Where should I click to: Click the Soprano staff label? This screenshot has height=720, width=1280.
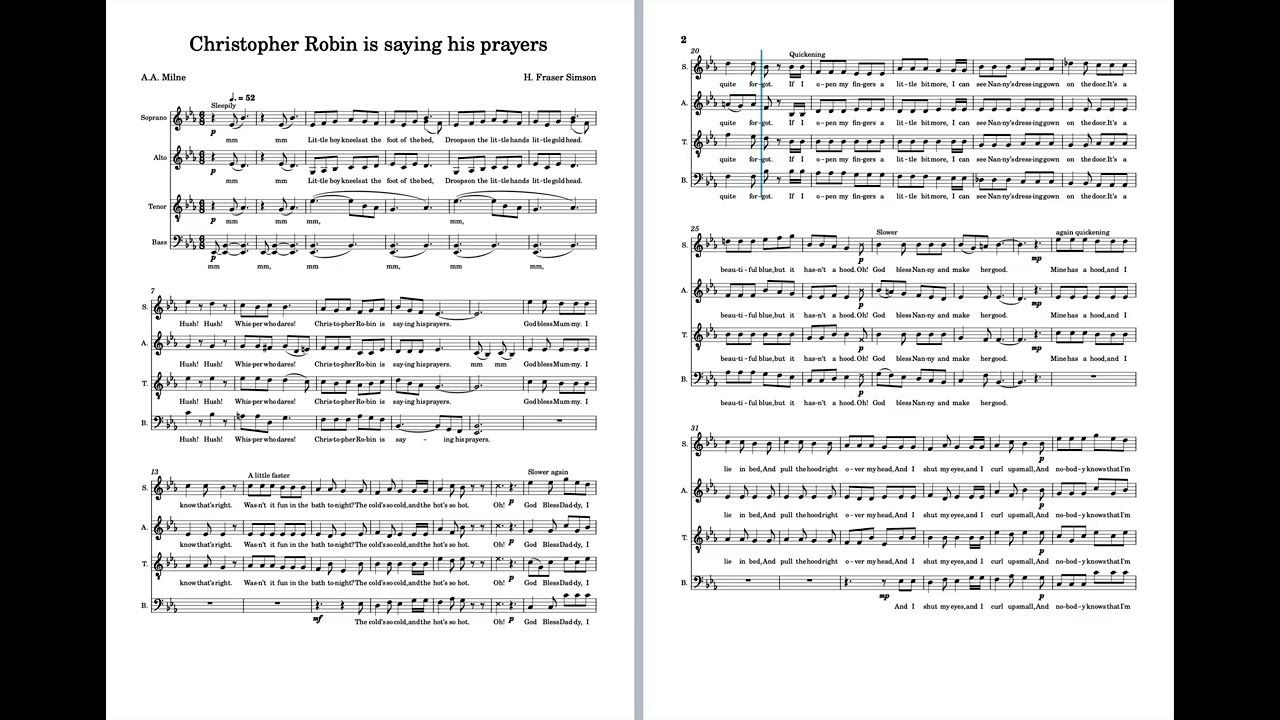click(x=153, y=119)
